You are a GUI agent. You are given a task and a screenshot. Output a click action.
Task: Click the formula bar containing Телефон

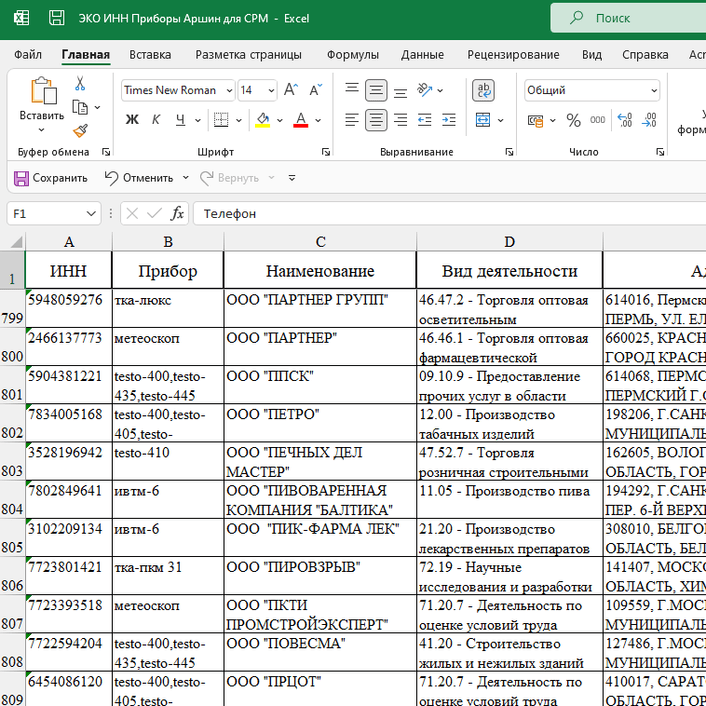coord(449,213)
